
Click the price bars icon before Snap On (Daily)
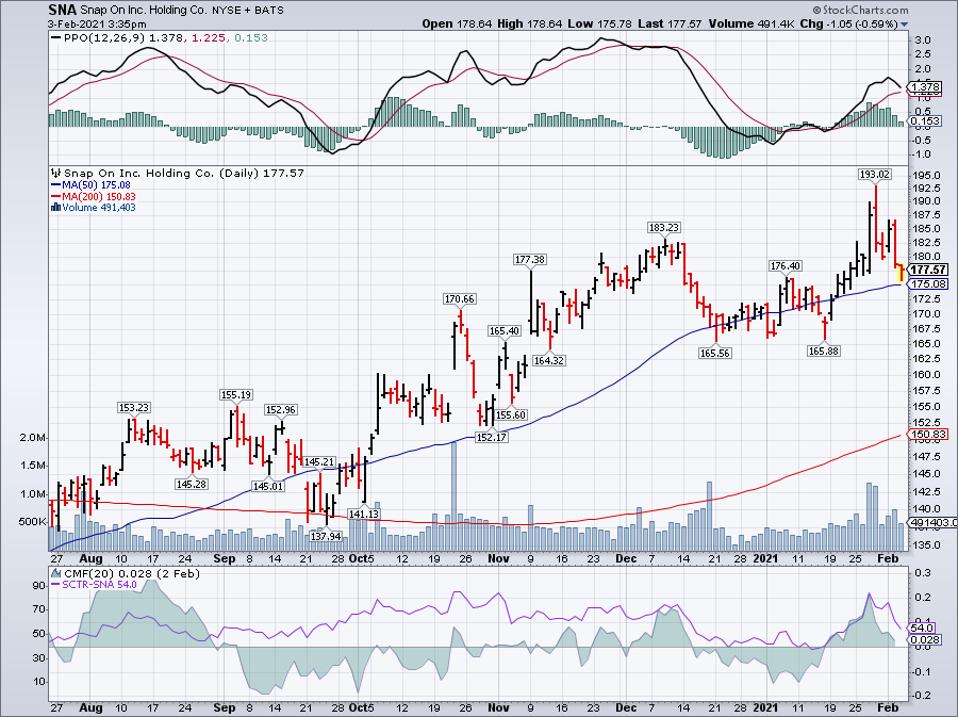coord(56,173)
